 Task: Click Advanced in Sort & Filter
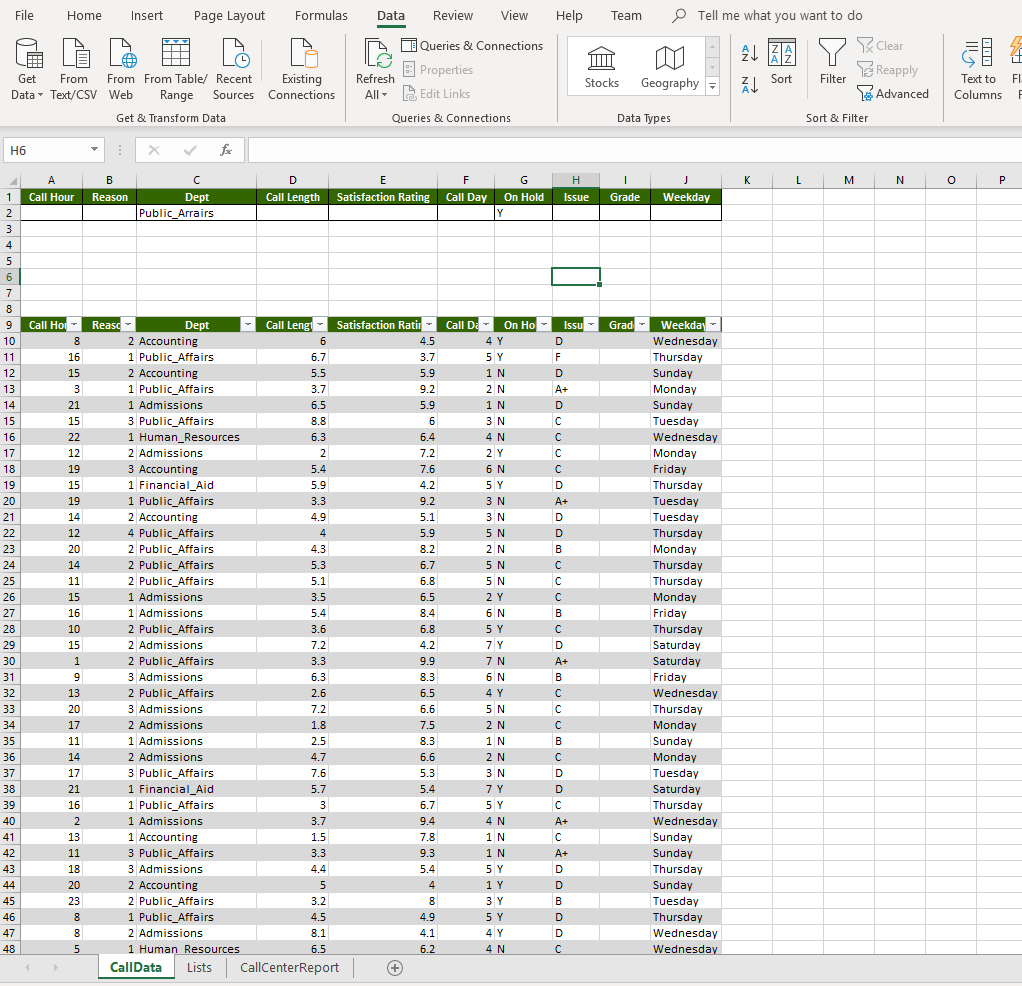[893, 93]
